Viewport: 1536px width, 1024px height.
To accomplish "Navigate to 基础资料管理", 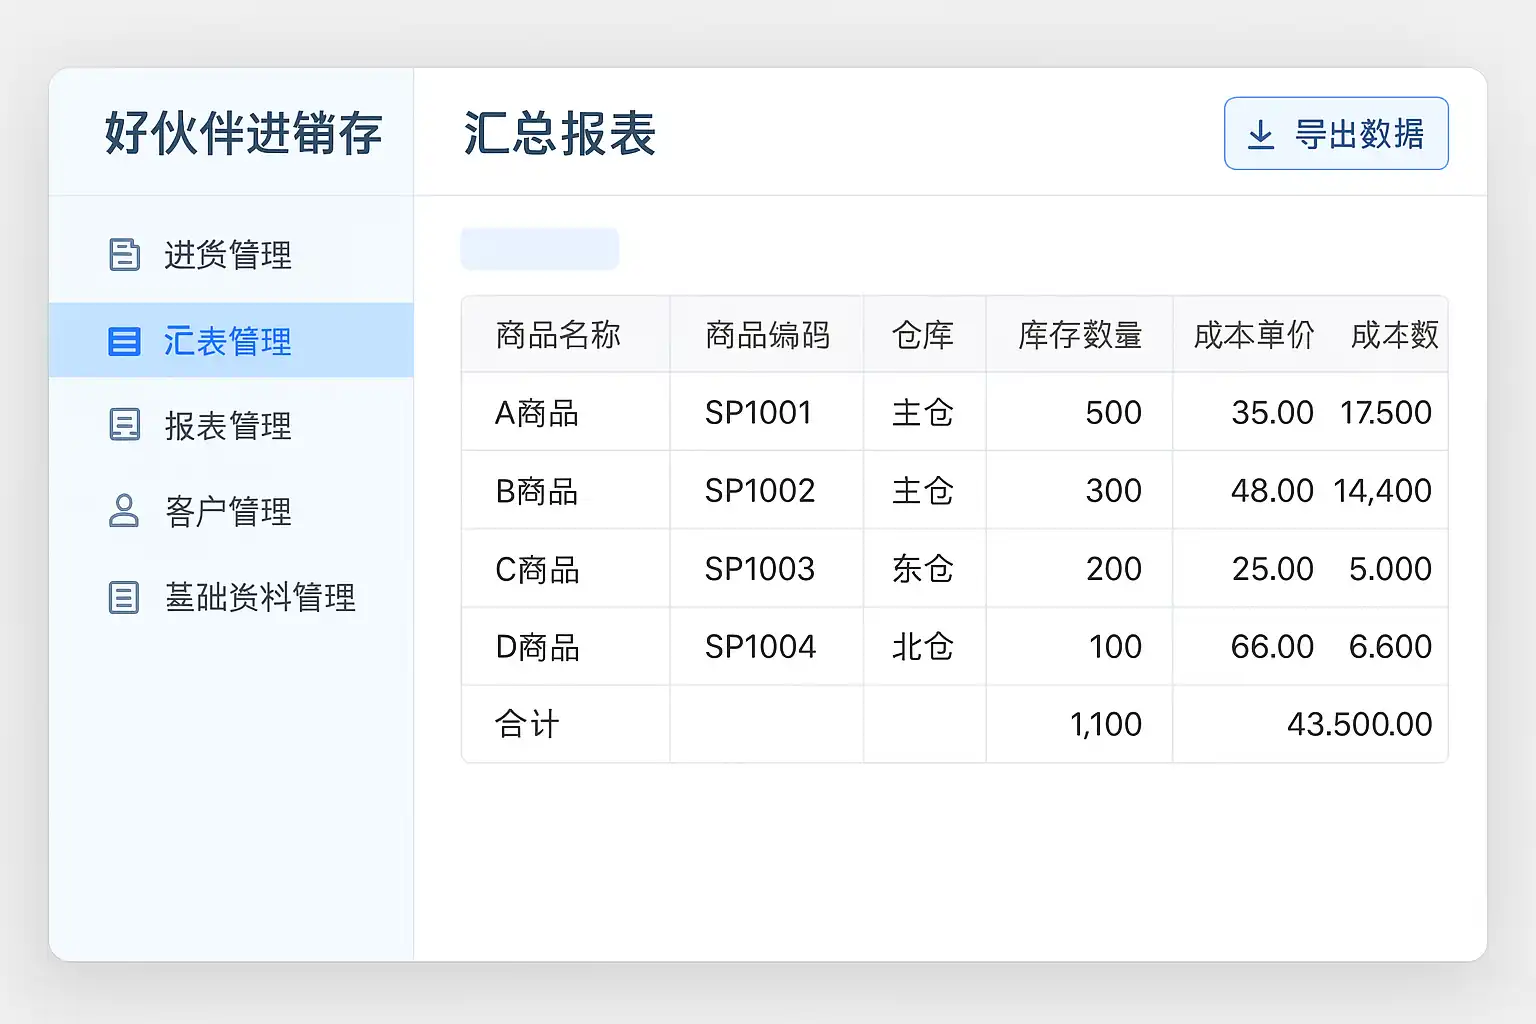I will [x=260, y=597].
